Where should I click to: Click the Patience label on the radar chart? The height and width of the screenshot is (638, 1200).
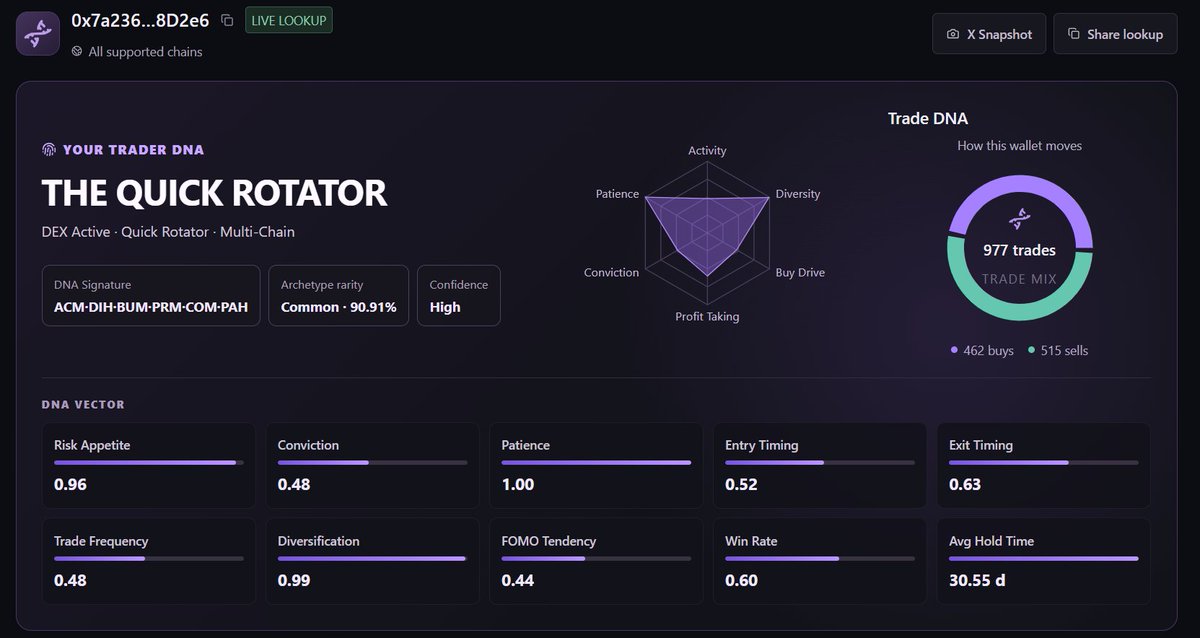pyautogui.click(x=617, y=194)
